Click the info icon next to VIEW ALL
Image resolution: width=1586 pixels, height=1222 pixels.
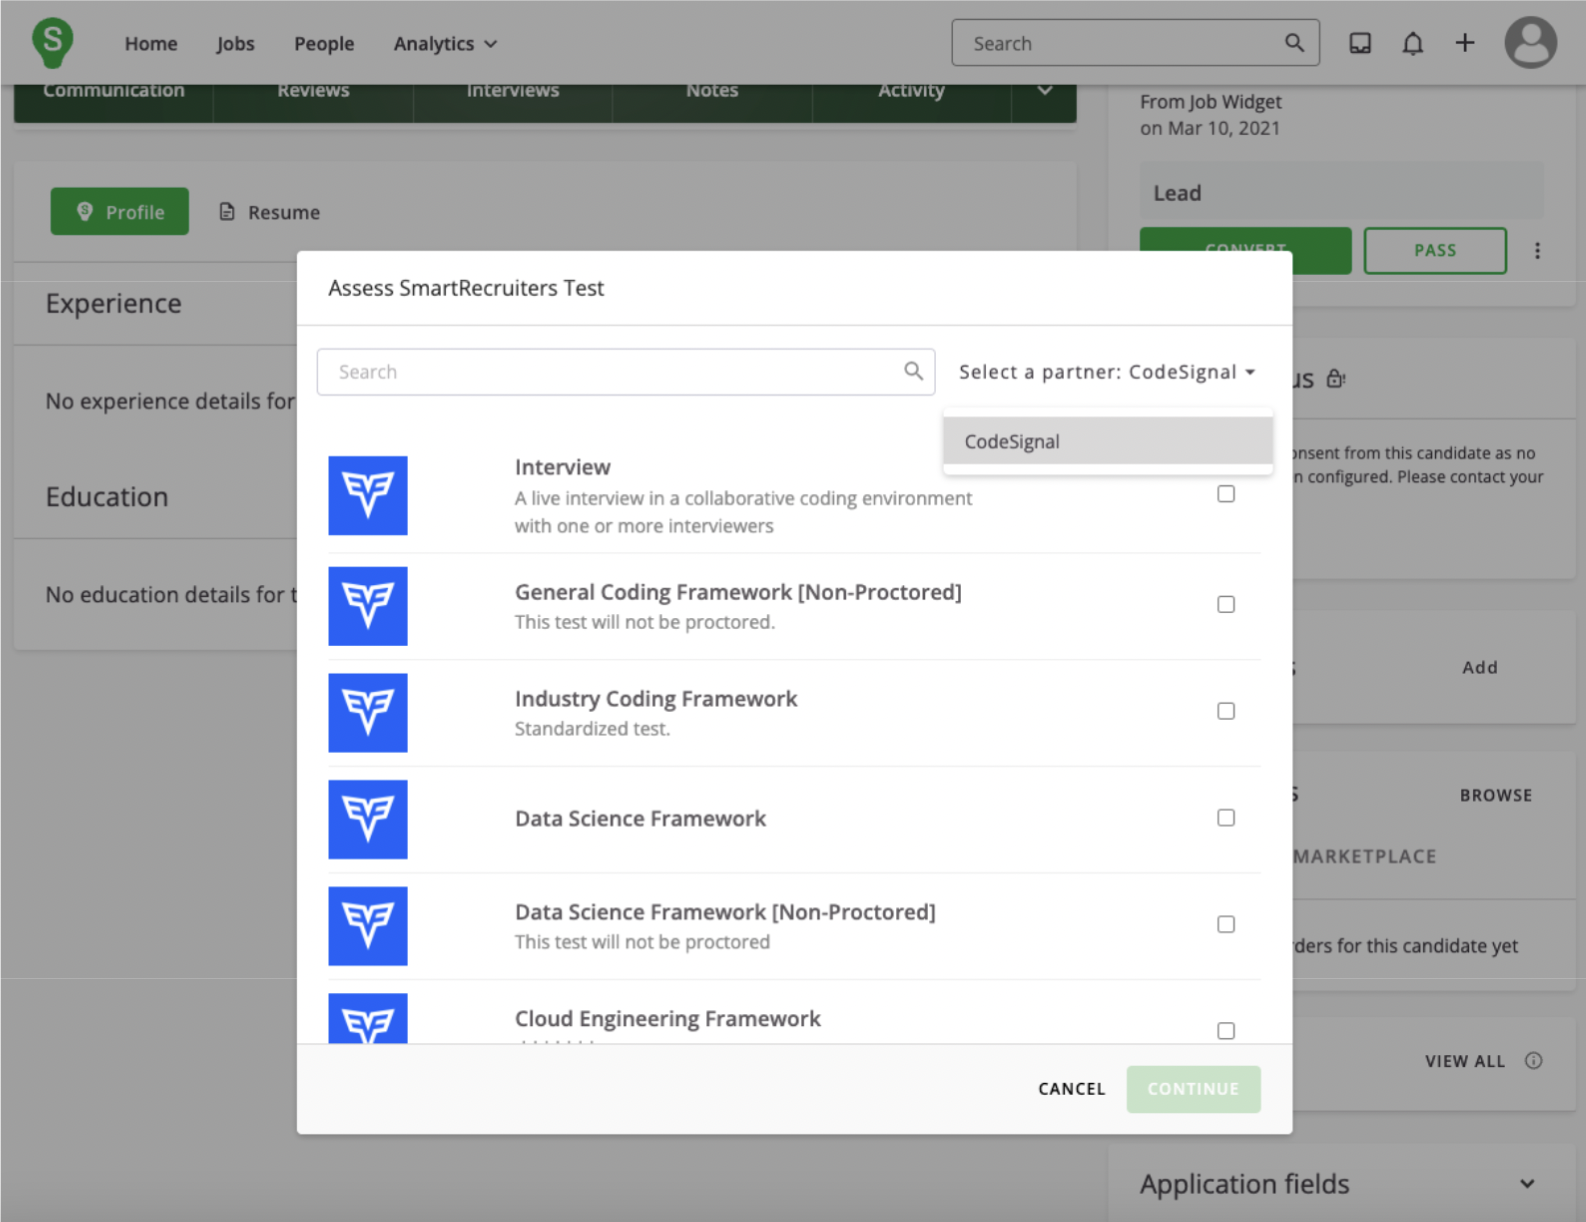1533,1061
